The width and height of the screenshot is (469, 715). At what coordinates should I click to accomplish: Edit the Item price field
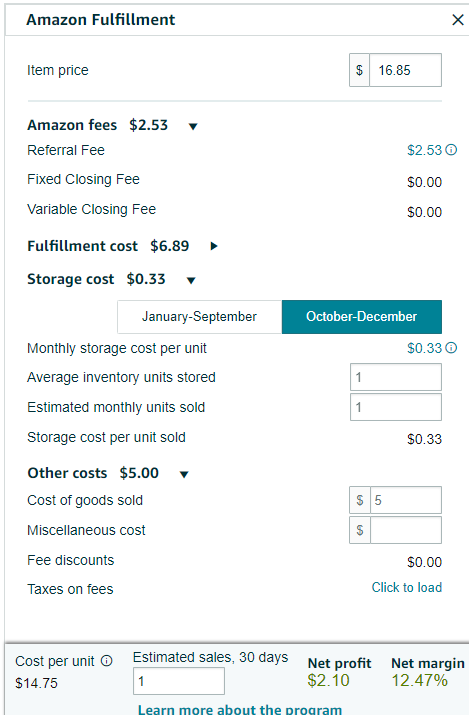click(405, 70)
